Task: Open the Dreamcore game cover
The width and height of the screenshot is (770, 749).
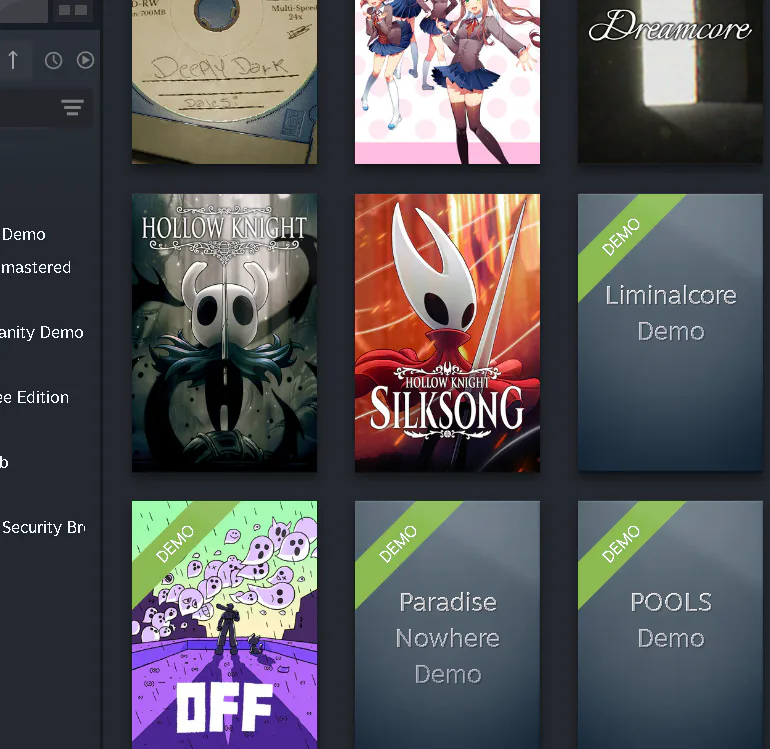Action: pos(670,82)
